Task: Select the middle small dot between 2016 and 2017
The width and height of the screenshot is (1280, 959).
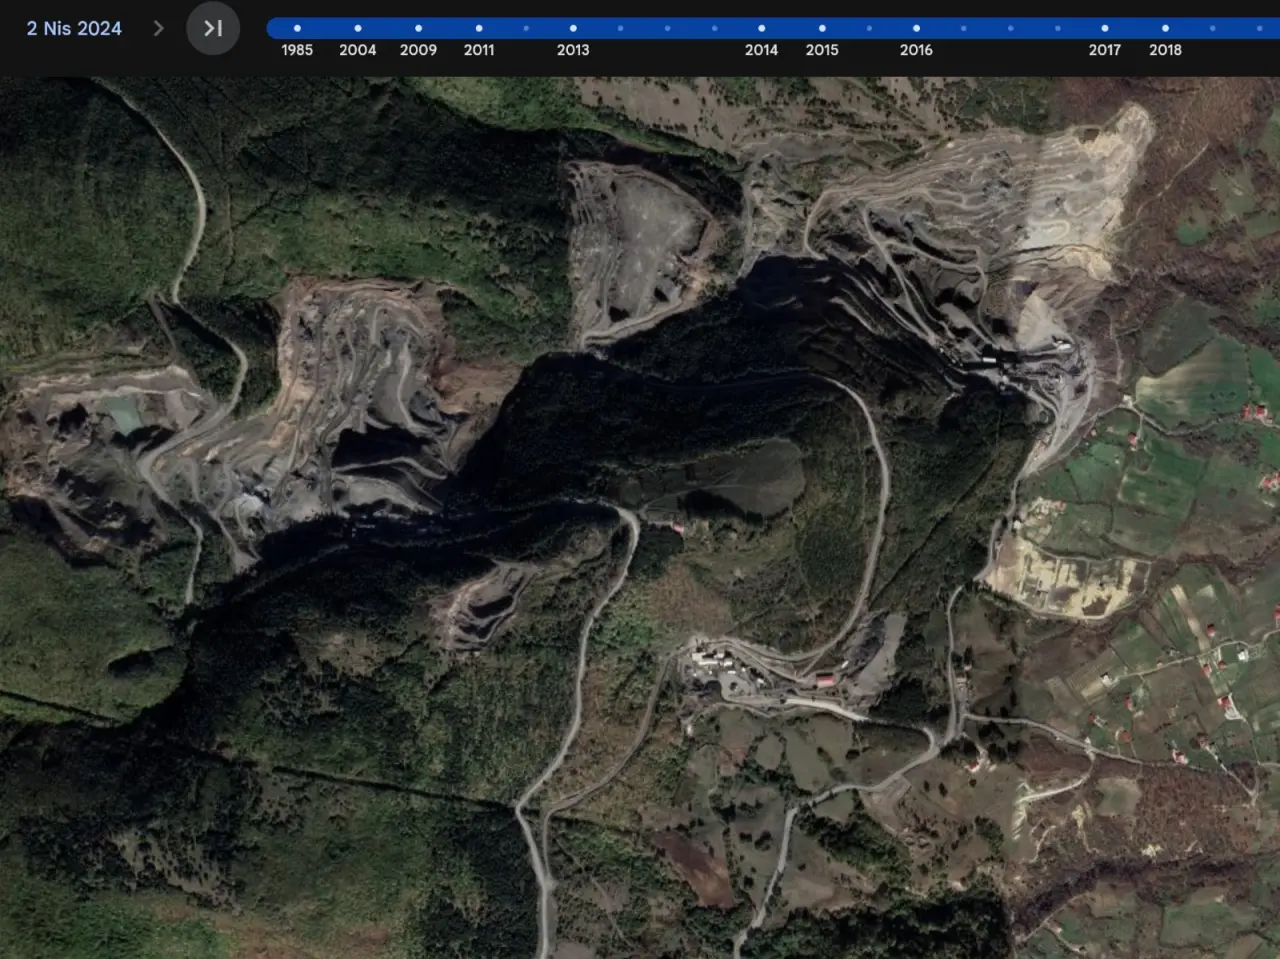Action: pyautogui.click(x=1010, y=28)
